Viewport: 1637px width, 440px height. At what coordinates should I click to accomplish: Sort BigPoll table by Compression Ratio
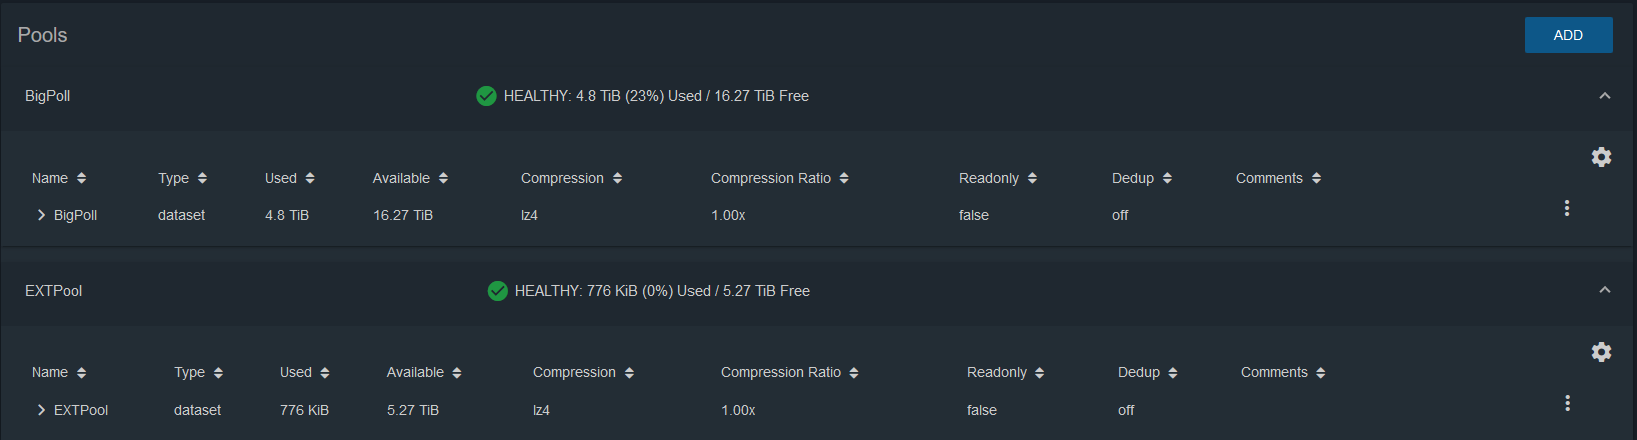(x=780, y=178)
